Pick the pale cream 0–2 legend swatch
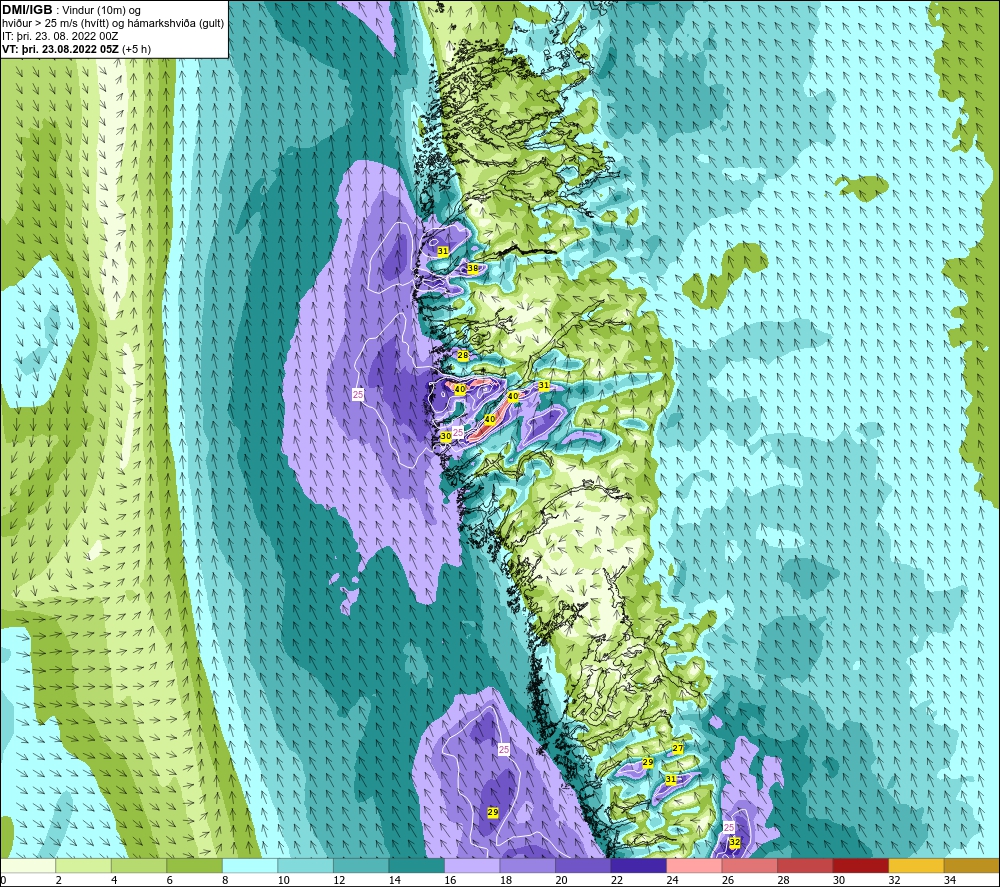The image size is (1000, 887). (28, 865)
